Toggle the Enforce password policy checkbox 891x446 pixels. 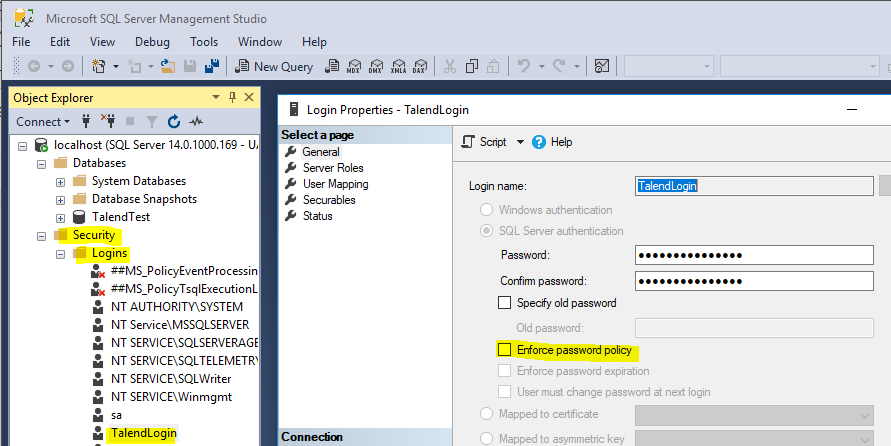504,349
